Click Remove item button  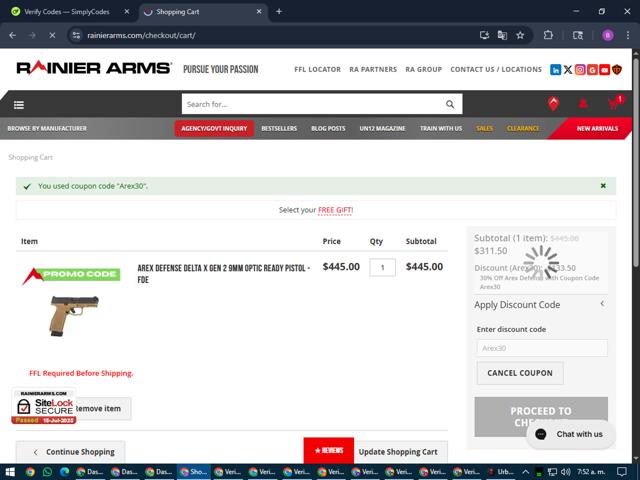103,409
